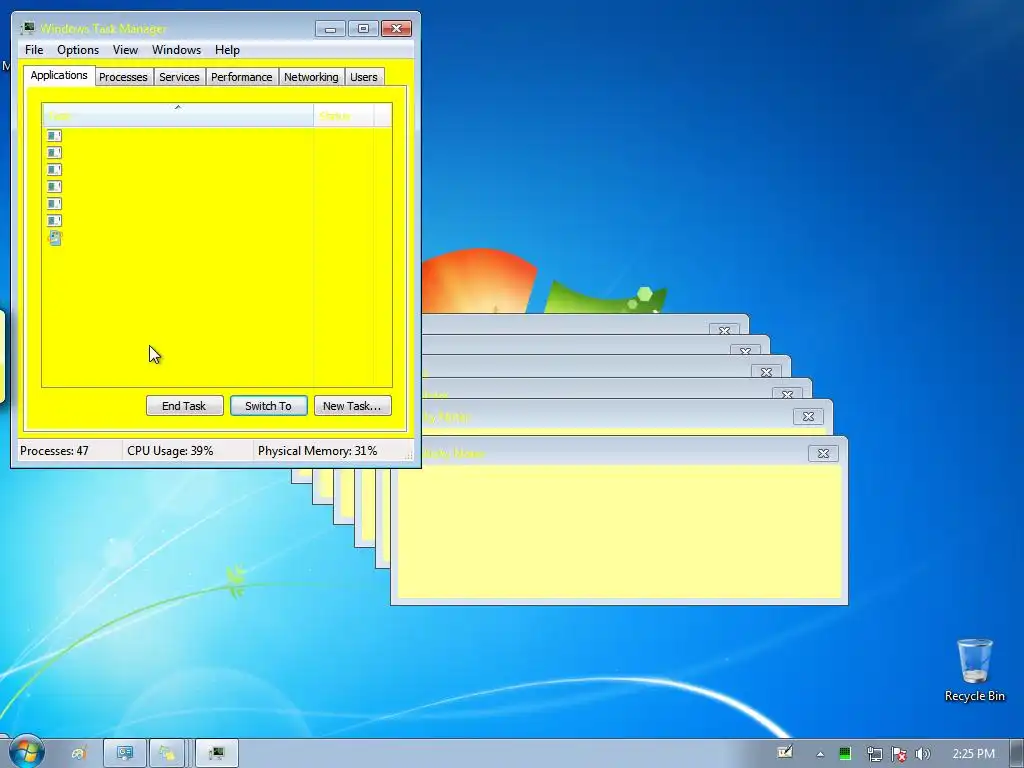The height and width of the screenshot is (768, 1024).
Task: Click inside the front Sticky Notes yellow area
Action: [619, 531]
